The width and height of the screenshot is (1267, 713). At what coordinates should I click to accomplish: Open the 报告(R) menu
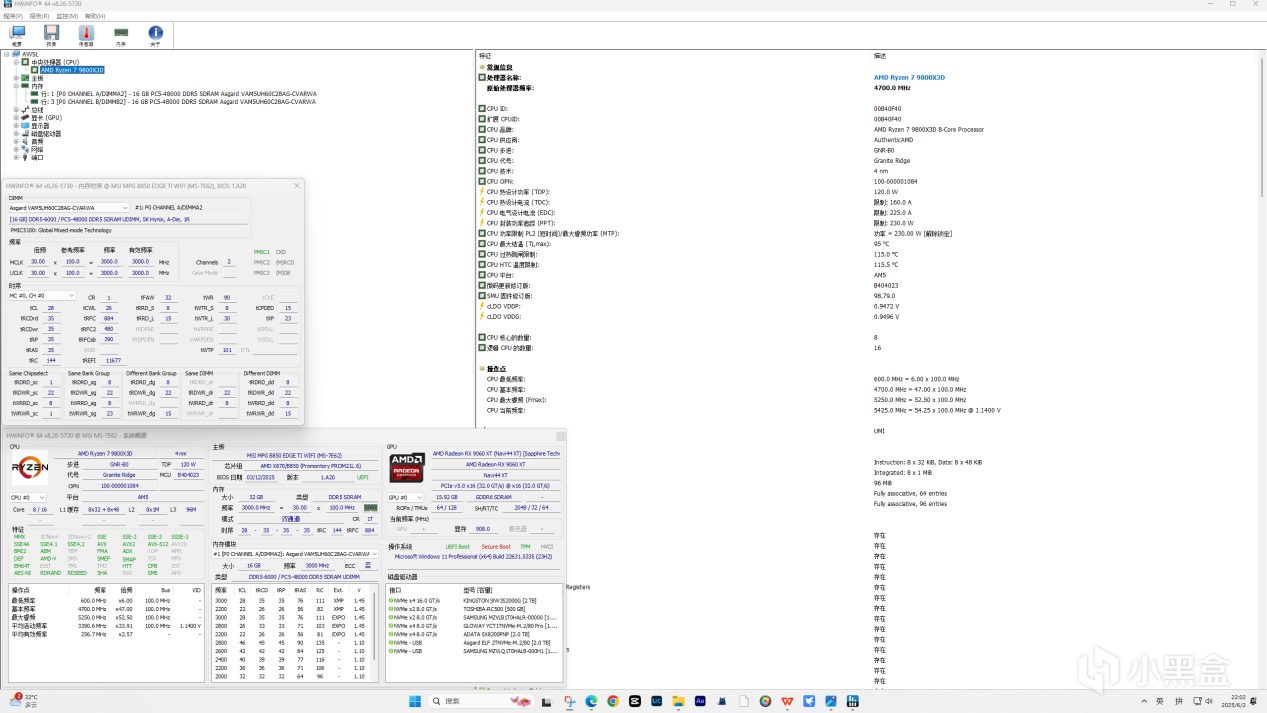pyautogui.click(x=40, y=16)
